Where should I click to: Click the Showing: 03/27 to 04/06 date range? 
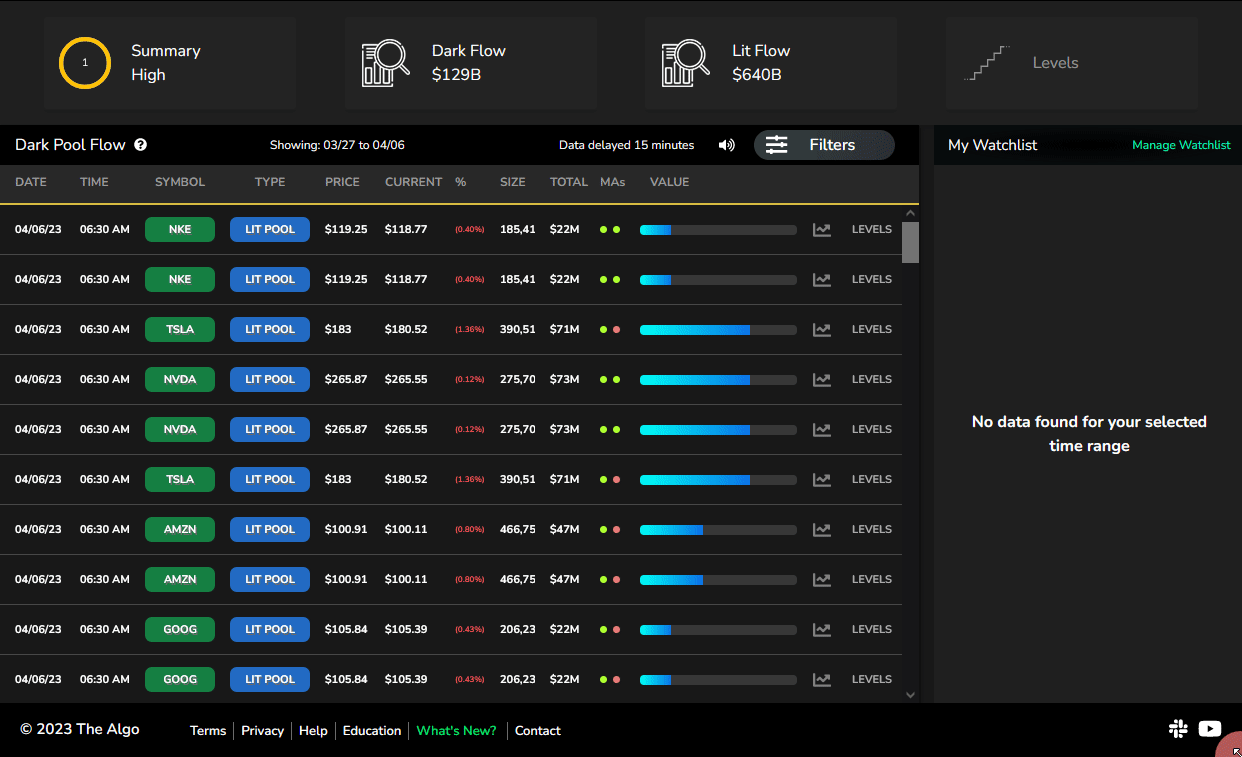337,145
